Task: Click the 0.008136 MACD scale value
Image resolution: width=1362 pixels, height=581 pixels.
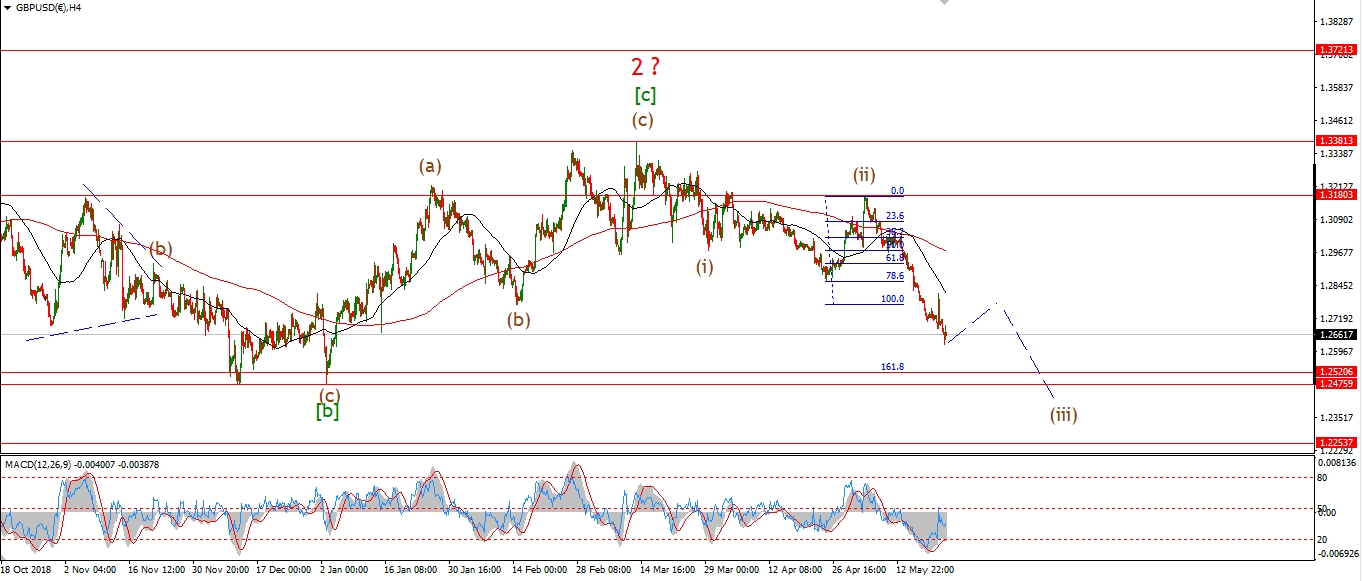Action: tap(1335, 463)
